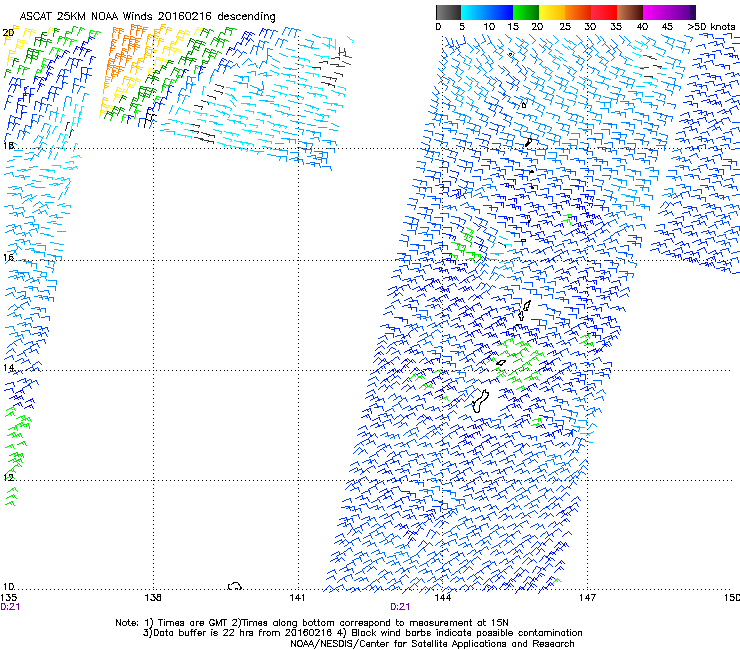Click the large Guam island outline
Viewport: 740px width, 650px height.
tap(480, 401)
